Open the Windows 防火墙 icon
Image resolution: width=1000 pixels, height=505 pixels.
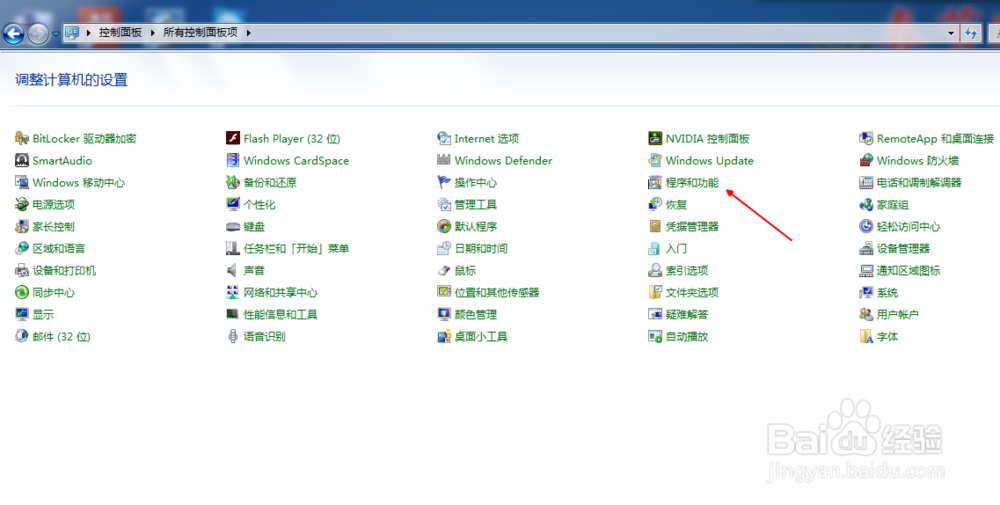point(866,160)
